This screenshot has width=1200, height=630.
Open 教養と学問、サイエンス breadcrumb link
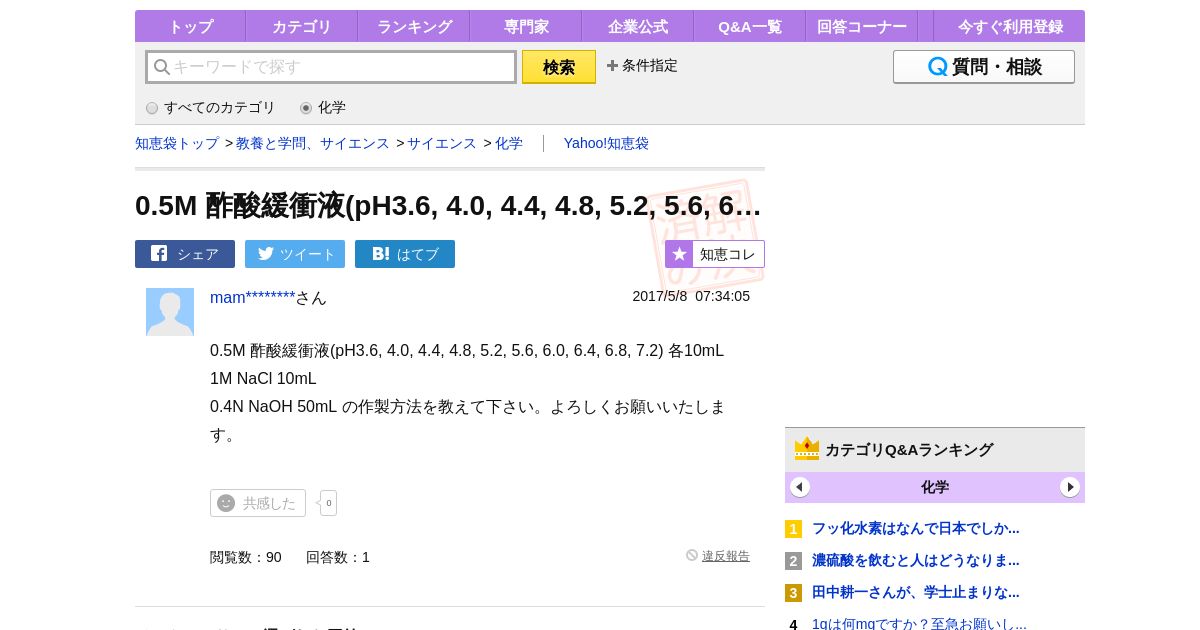pyautogui.click(x=313, y=144)
